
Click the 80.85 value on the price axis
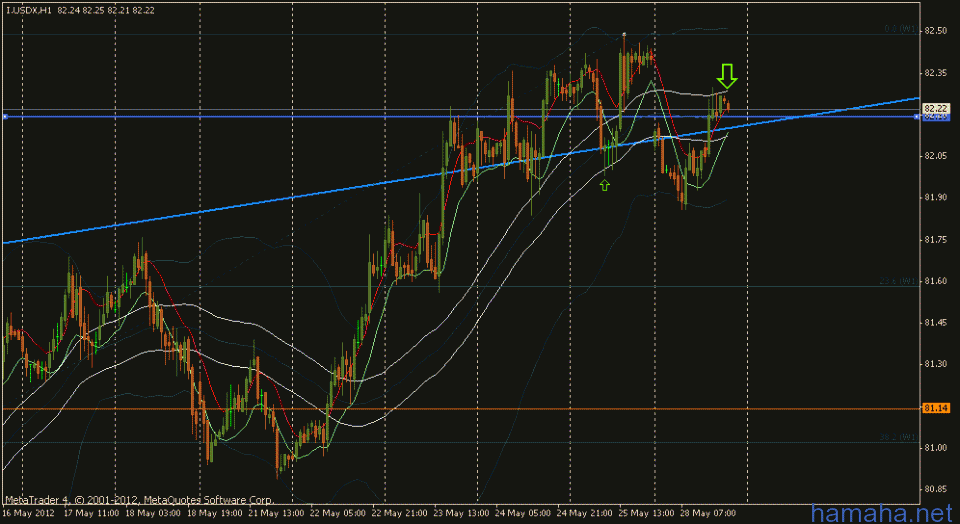[x=936, y=489]
